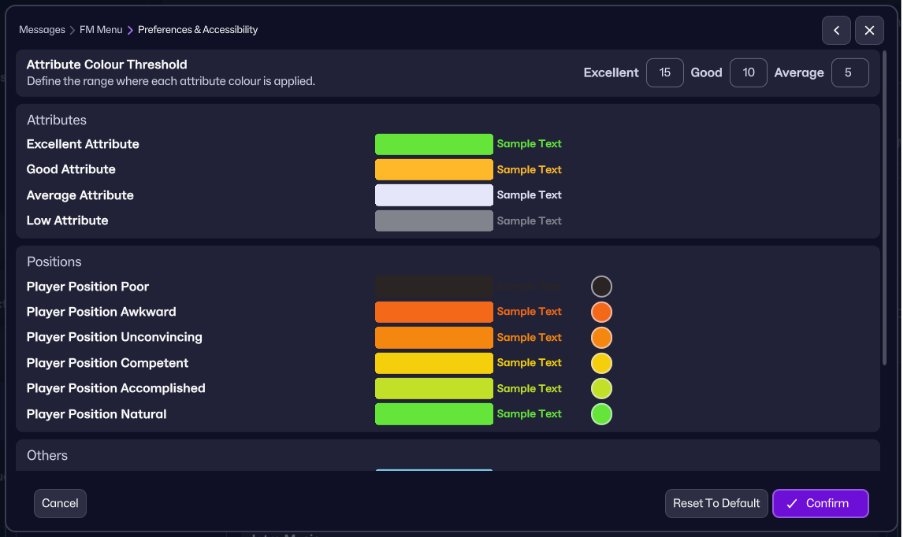Confirm the colour preference changes

click(820, 503)
